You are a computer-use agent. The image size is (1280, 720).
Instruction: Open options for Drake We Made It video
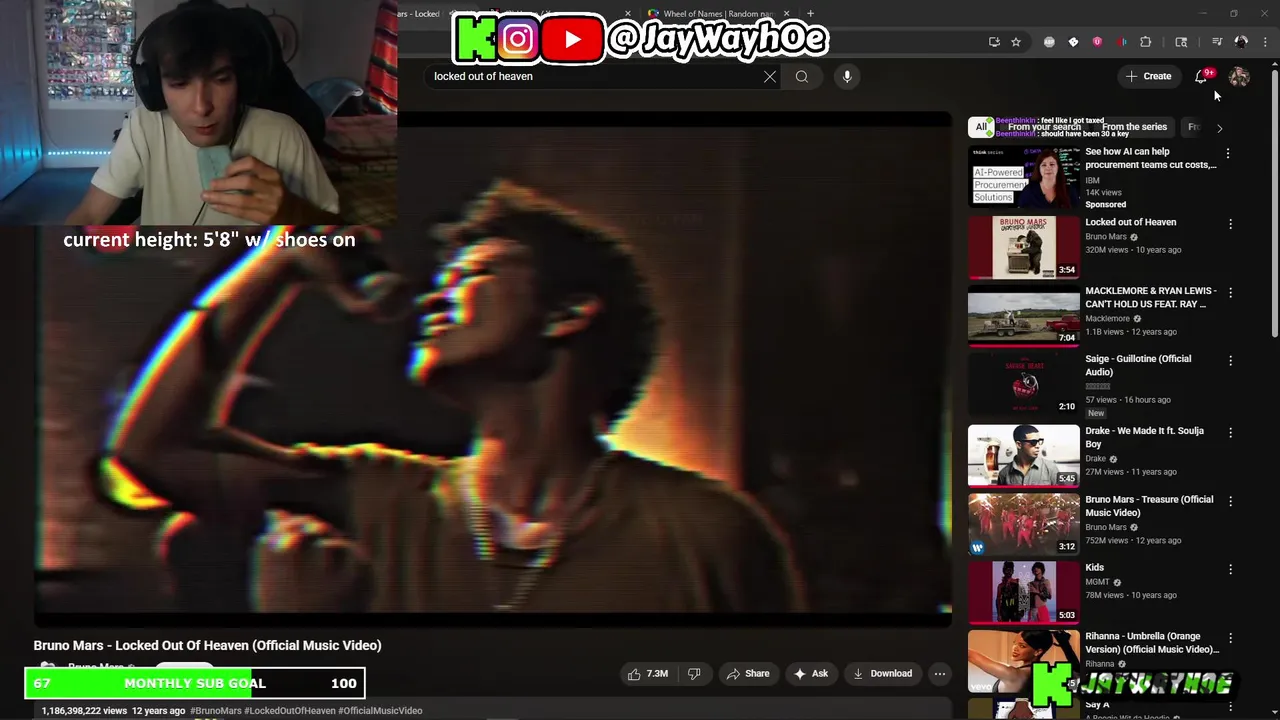click(x=1231, y=432)
